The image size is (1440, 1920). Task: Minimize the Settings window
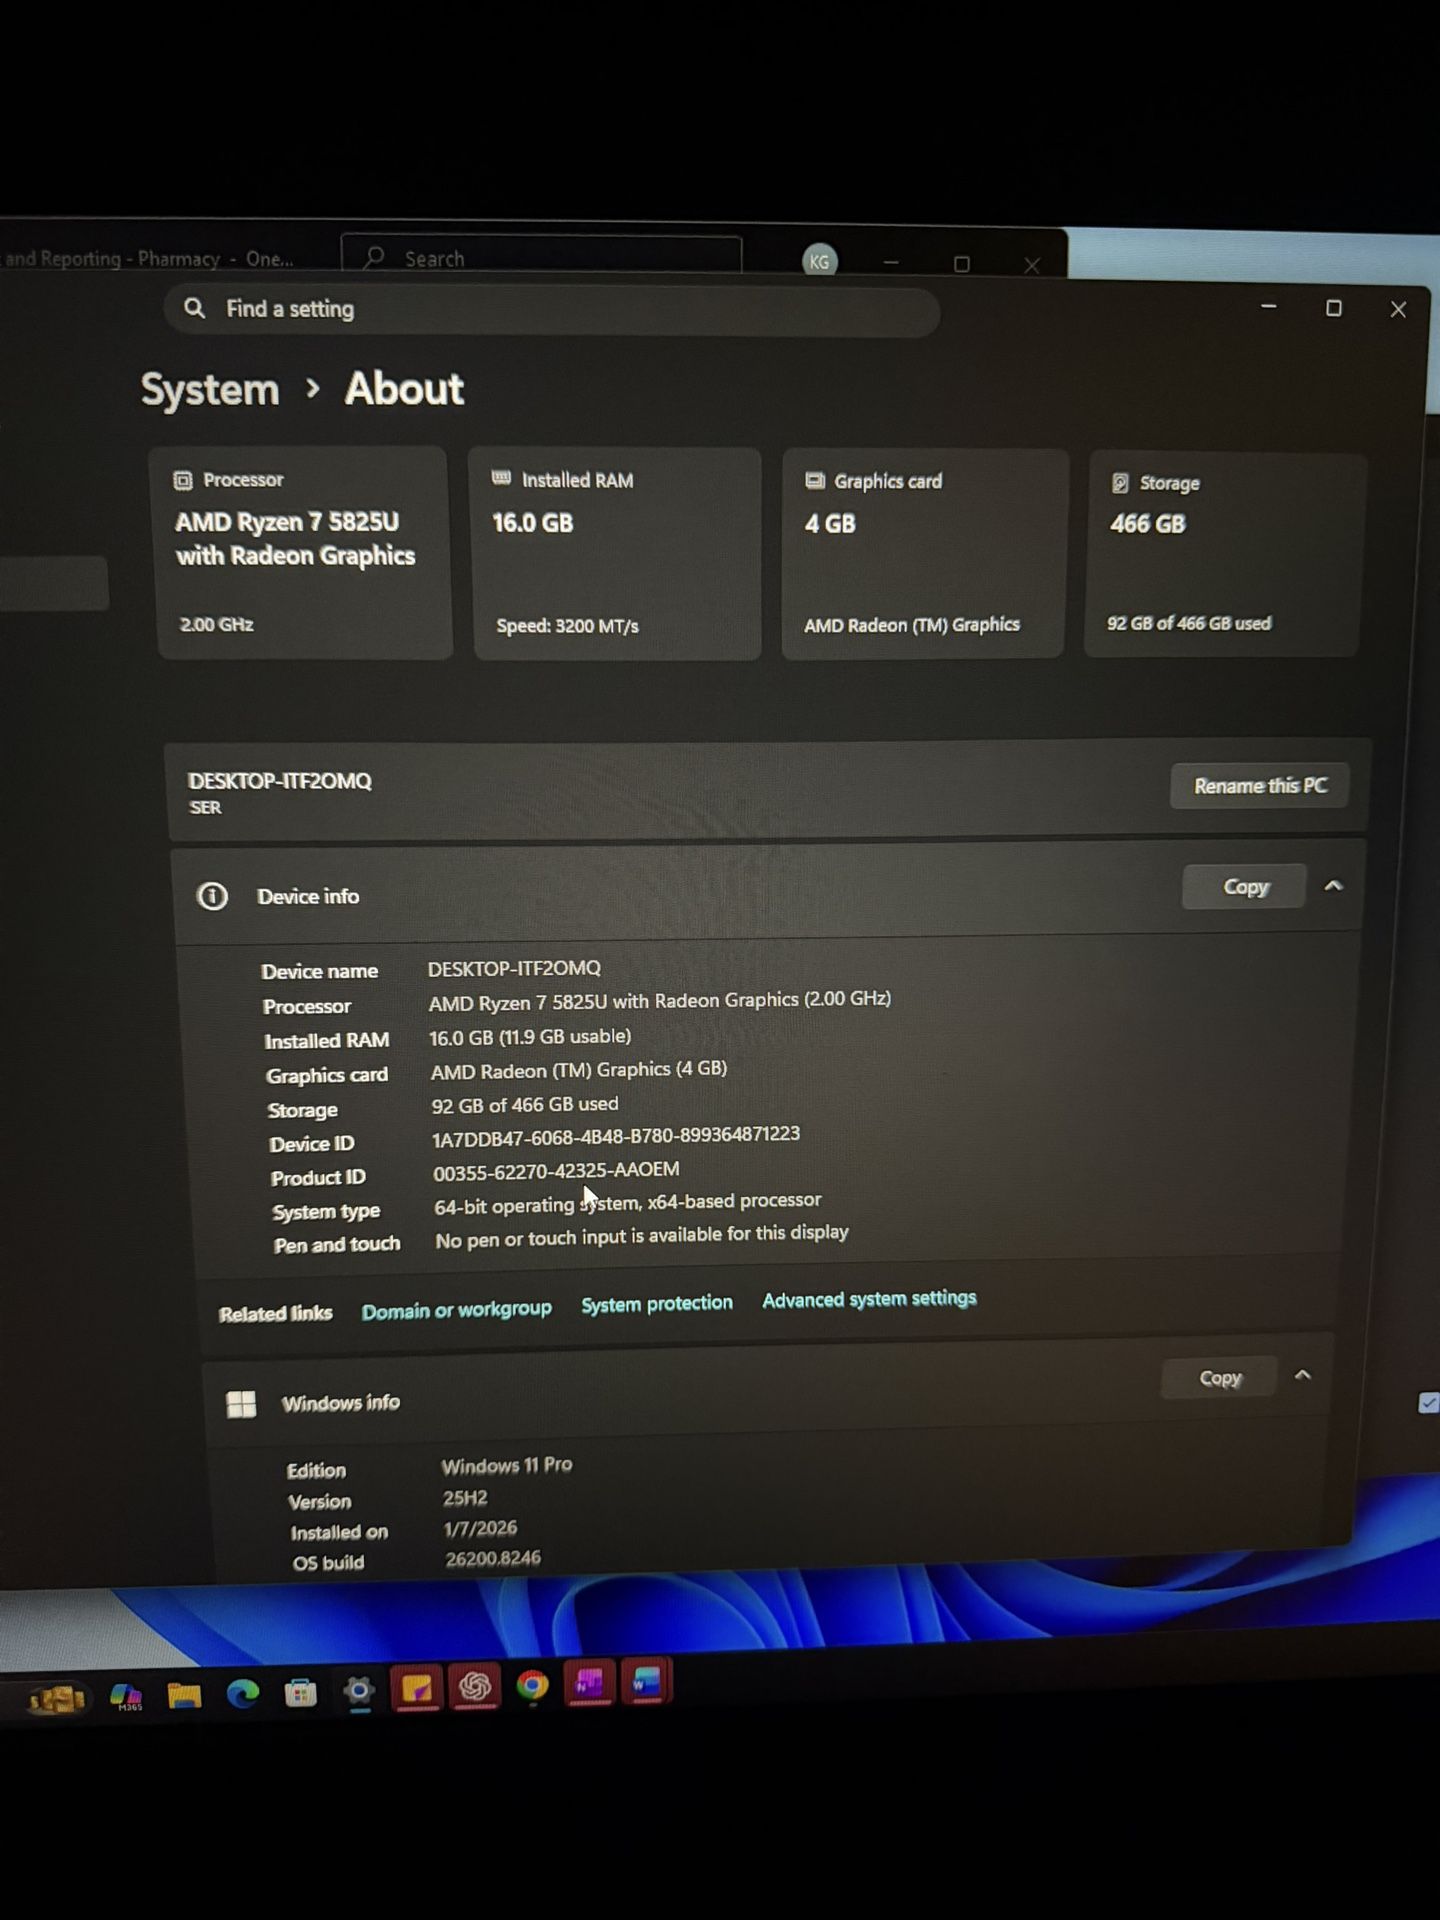tap(1268, 307)
